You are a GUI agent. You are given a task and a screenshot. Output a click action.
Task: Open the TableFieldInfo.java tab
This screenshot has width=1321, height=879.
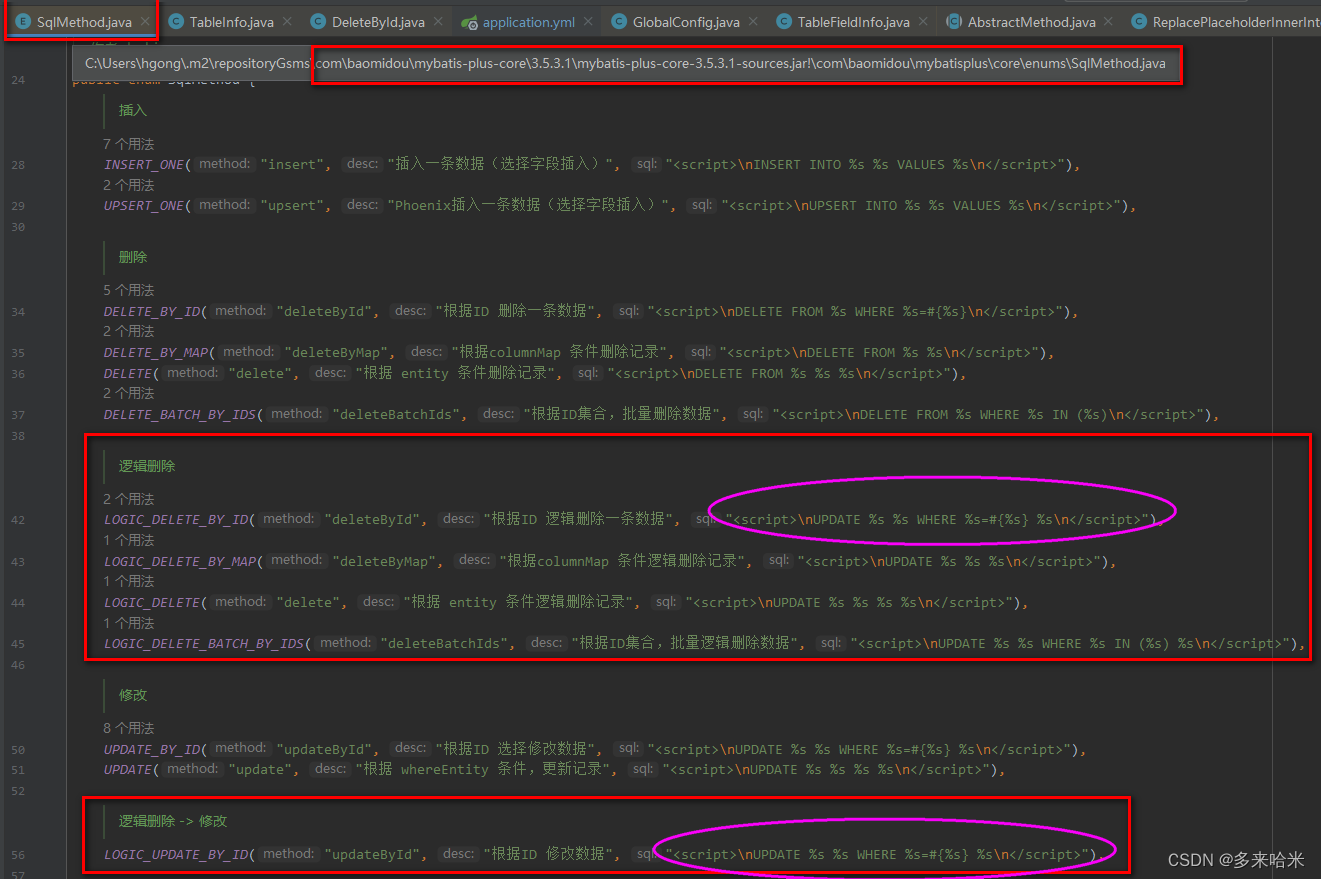[x=854, y=22]
